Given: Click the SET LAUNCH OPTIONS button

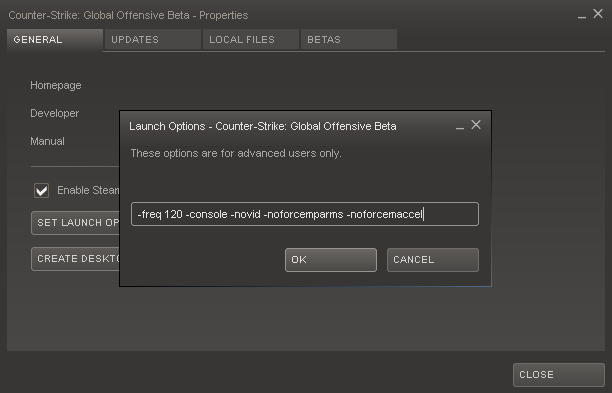Looking at the screenshot, I should point(75,223).
